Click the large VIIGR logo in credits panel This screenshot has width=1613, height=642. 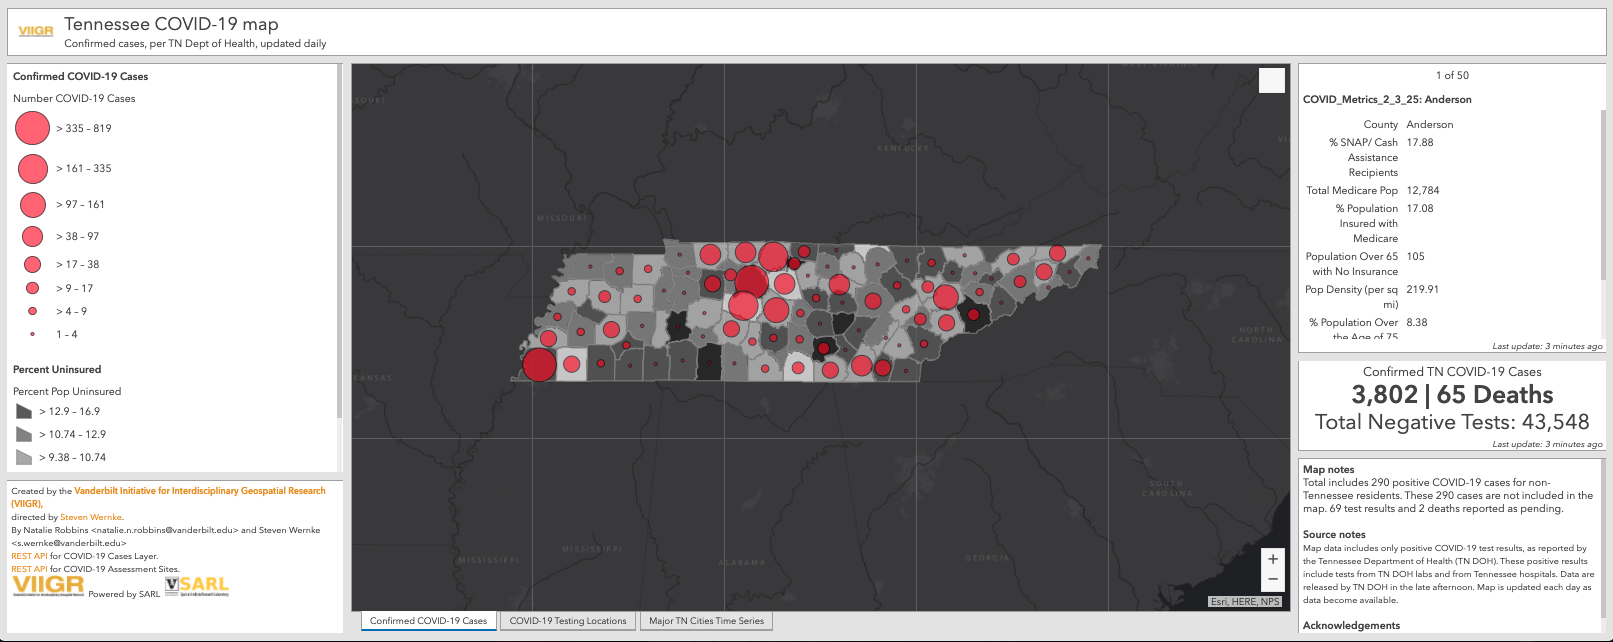point(48,586)
